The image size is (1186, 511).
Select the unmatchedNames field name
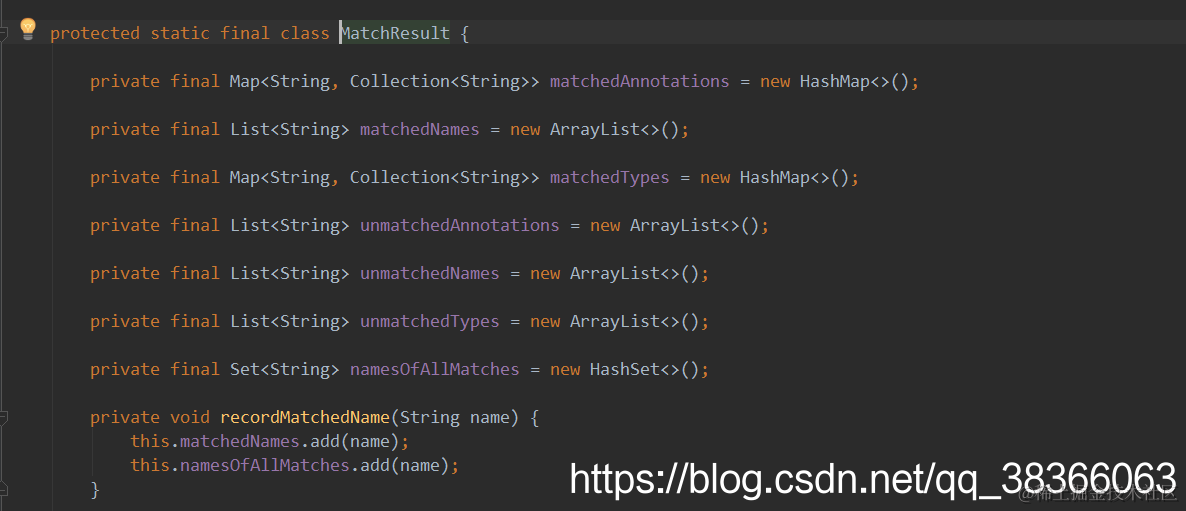point(430,274)
